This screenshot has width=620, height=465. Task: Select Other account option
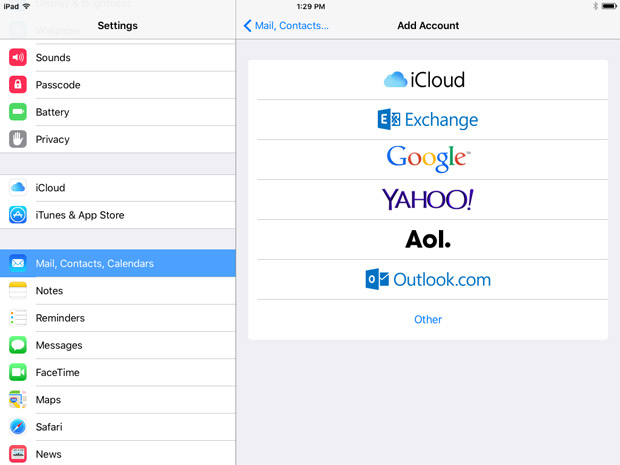point(428,319)
